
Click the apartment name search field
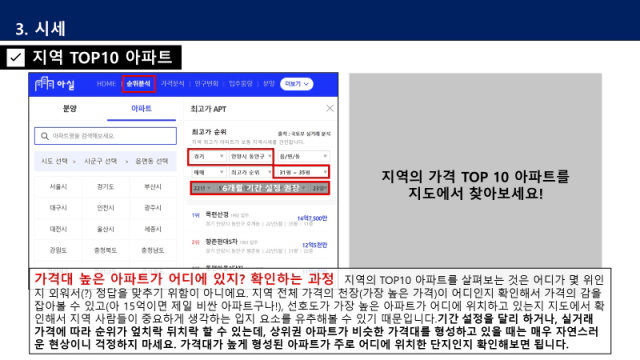click(x=105, y=136)
